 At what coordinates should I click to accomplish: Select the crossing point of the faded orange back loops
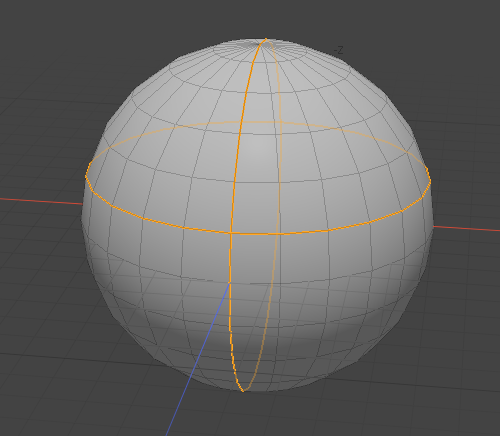pos(281,123)
